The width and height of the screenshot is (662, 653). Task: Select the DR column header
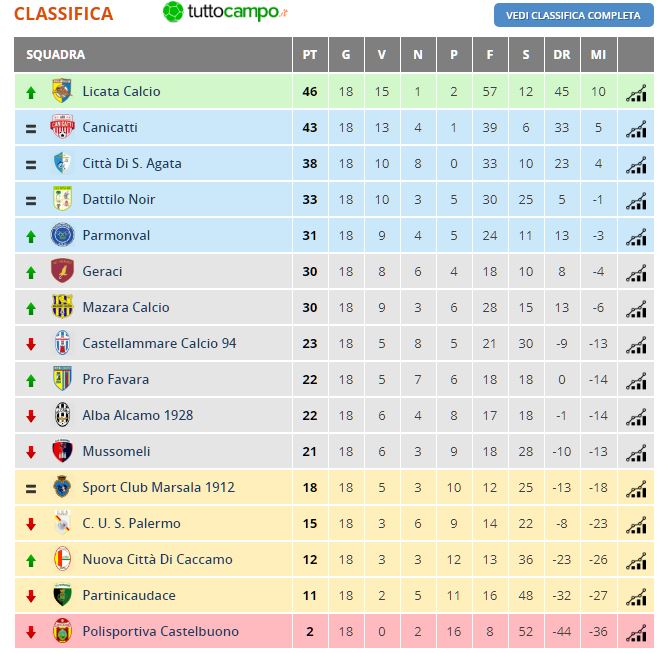click(x=562, y=54)
